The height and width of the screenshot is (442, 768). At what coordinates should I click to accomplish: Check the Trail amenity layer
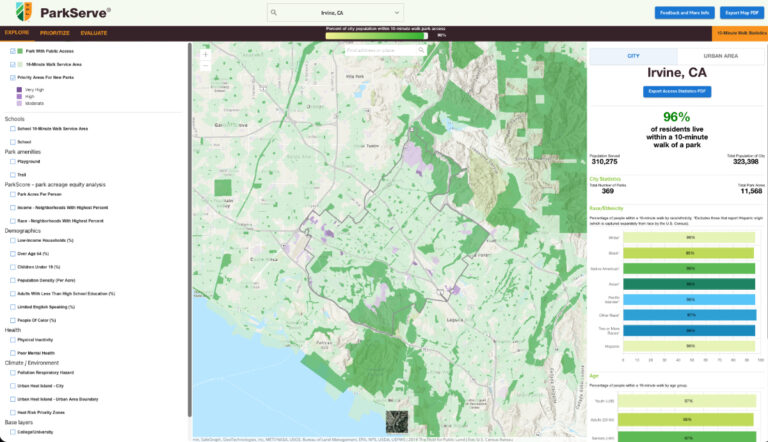tap(13, 174)
